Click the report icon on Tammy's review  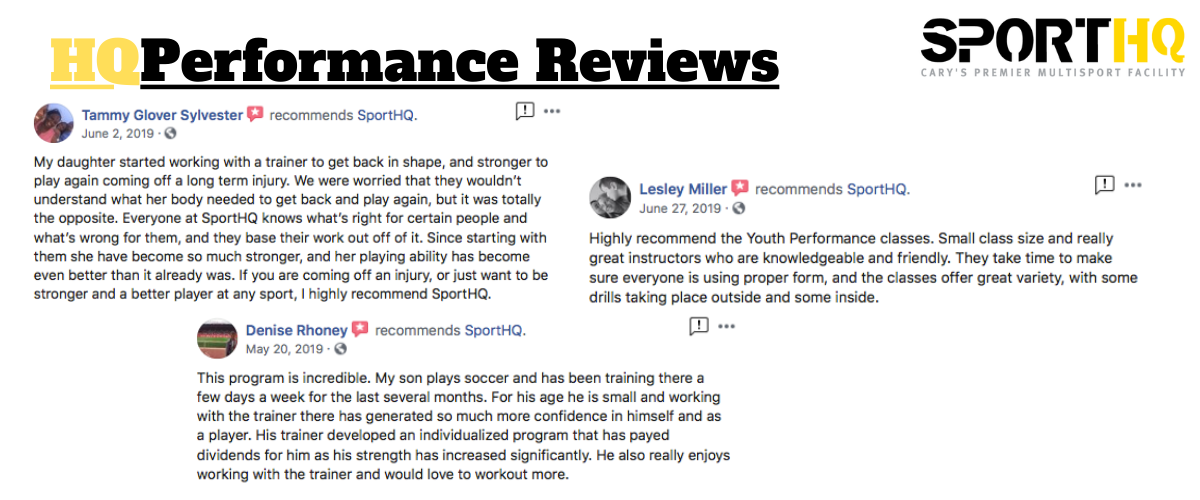coord(525,111)
